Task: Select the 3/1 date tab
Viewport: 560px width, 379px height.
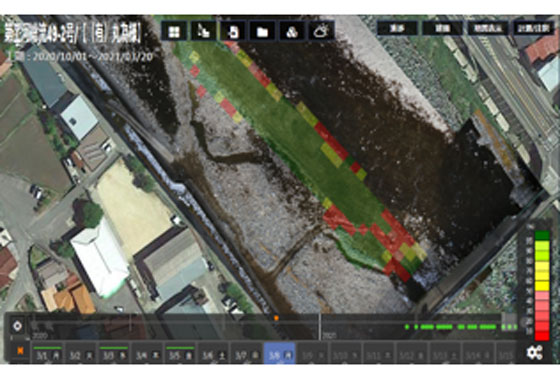Action: pyautogui.click(x=47, y=355)
